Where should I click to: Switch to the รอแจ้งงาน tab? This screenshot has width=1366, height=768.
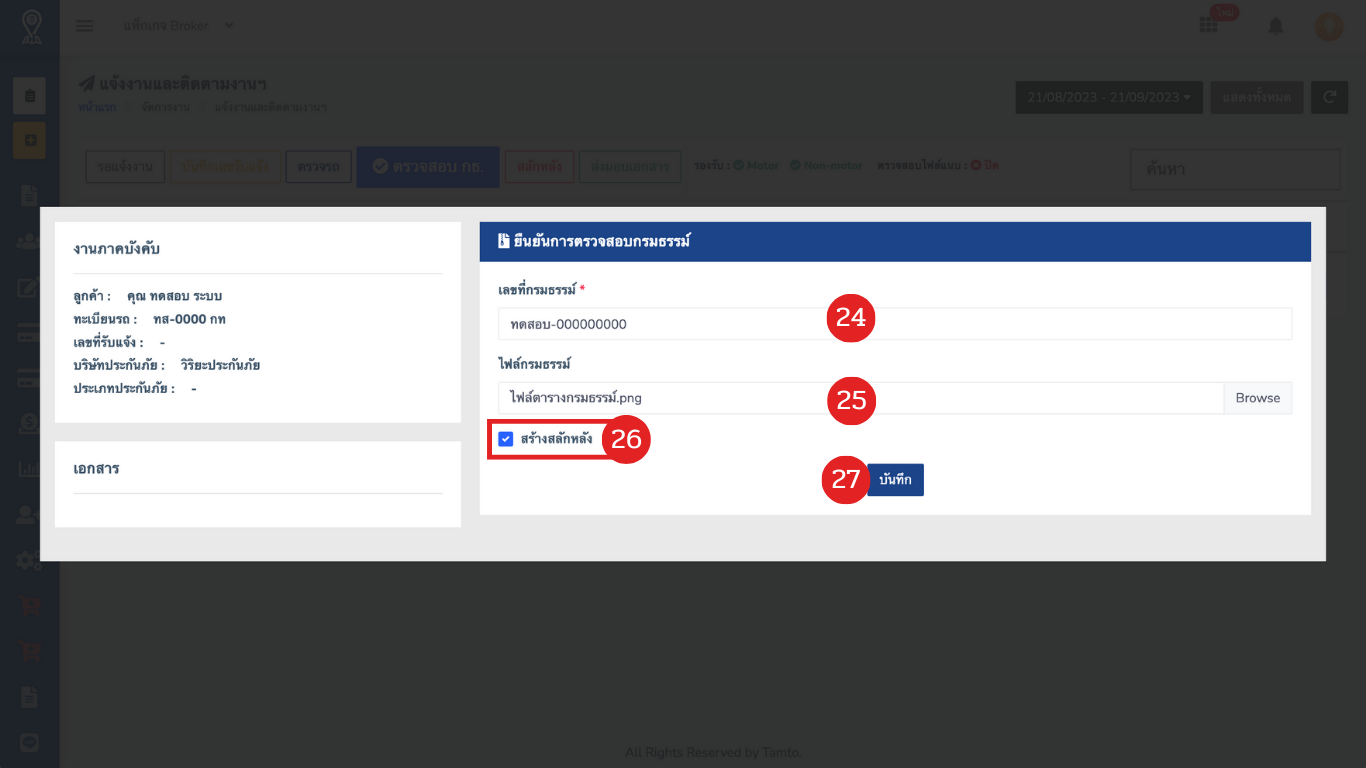(126, 167)
